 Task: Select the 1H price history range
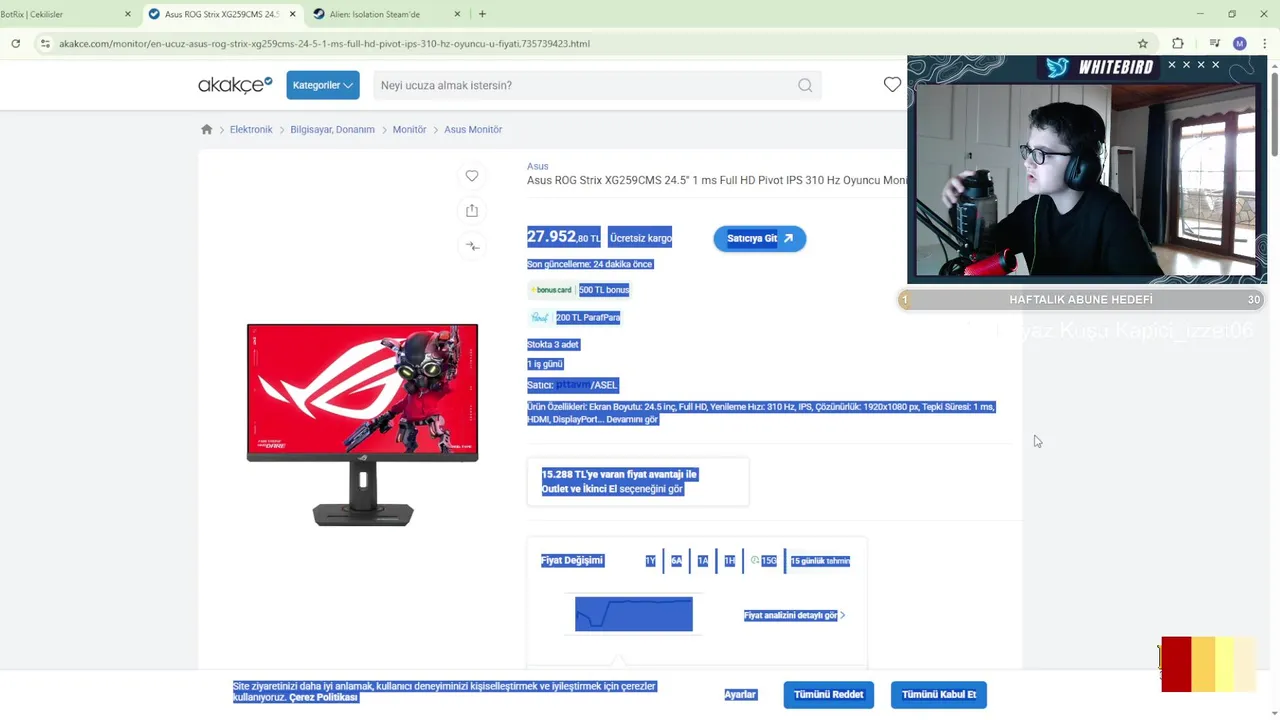[x=729, y=561]
